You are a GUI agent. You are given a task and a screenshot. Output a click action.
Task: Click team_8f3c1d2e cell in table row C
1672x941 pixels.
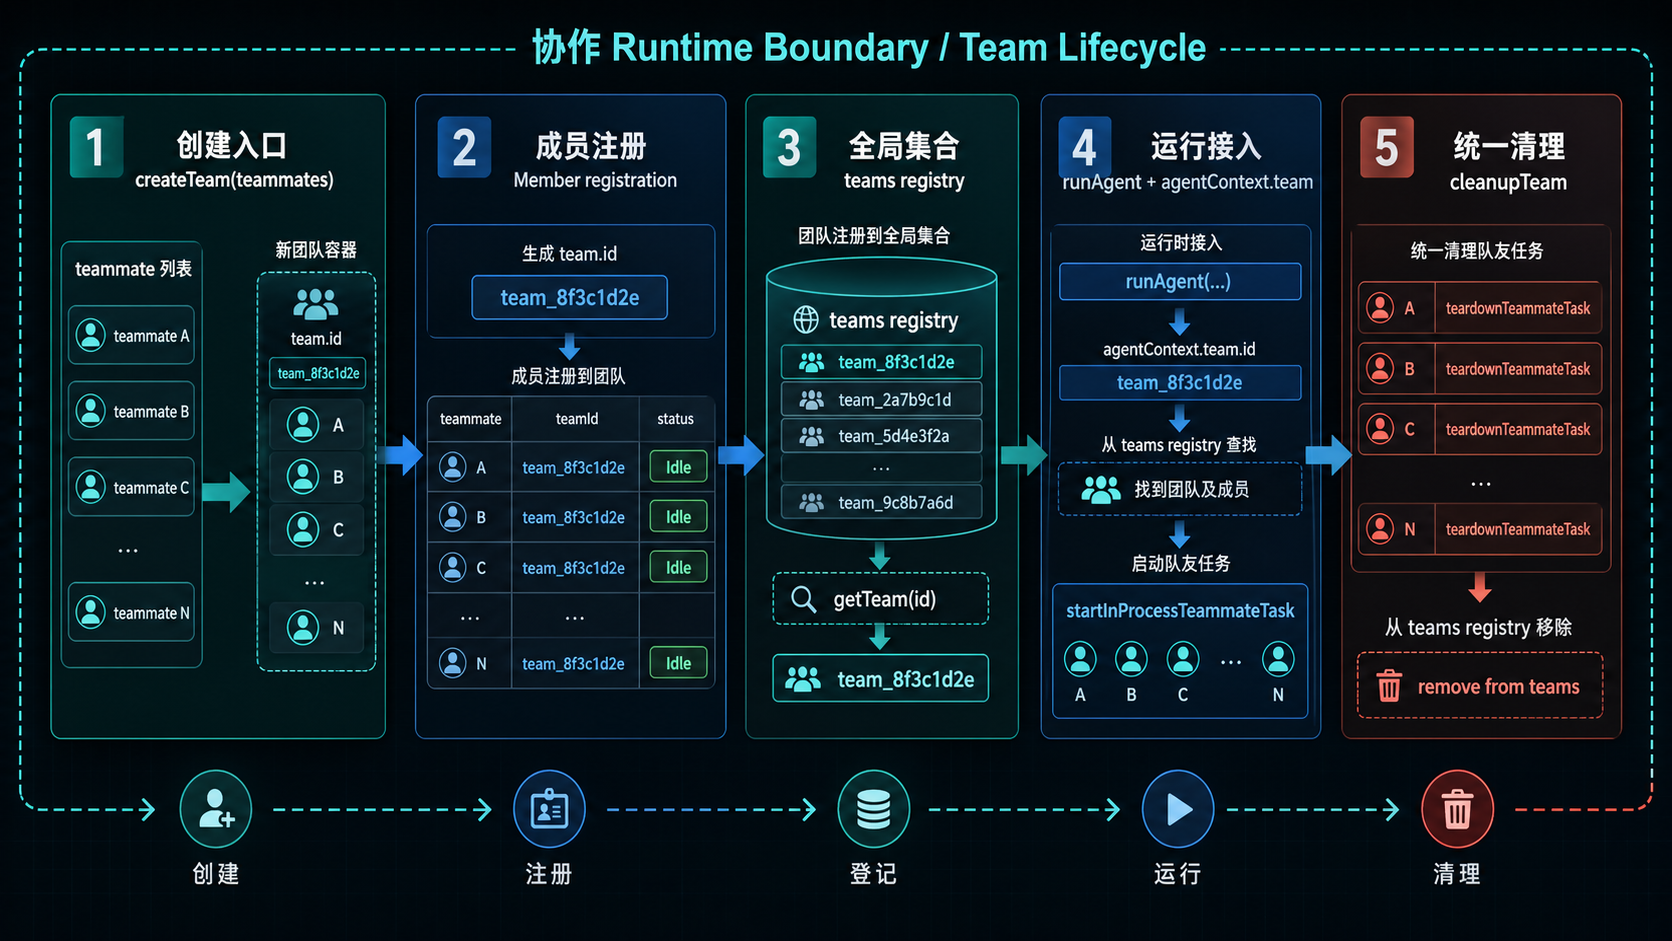pyautogui.click(x=573, y=567)
